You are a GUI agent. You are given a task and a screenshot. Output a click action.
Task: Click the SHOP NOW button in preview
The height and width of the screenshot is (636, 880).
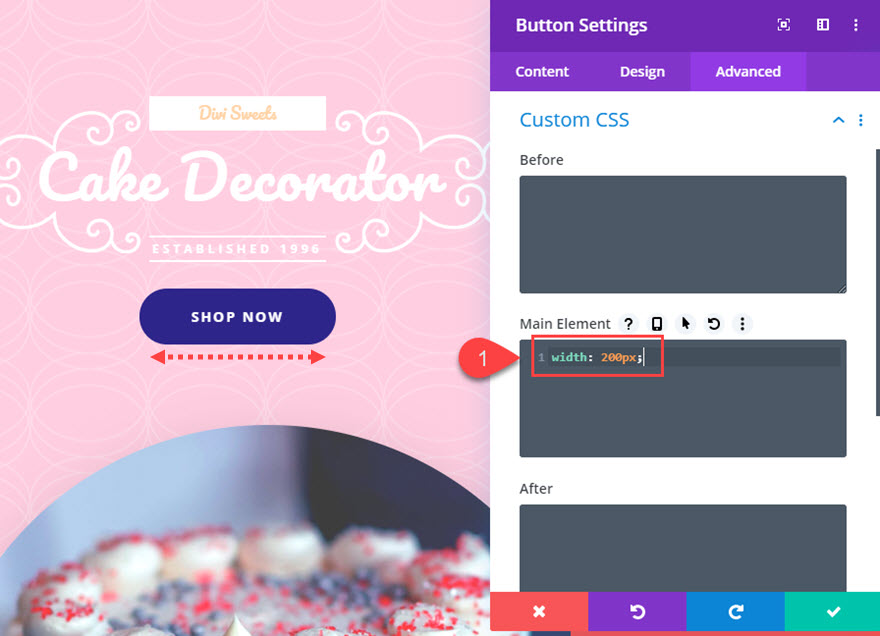click(237, 317)
